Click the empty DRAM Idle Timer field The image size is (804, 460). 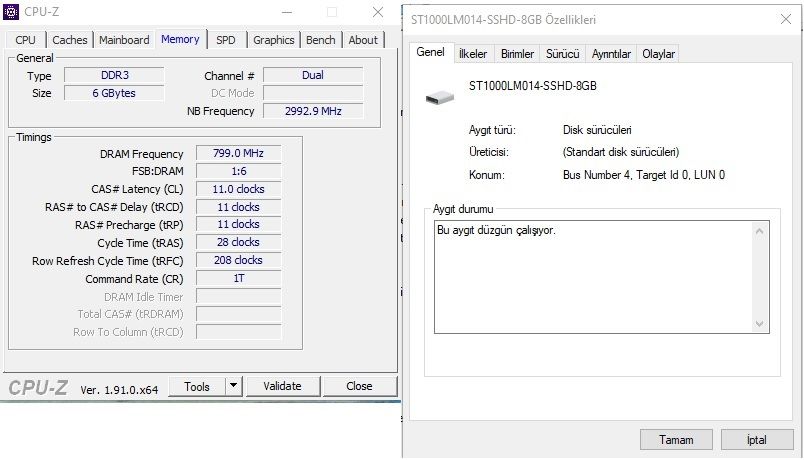(x=238, y=296)
